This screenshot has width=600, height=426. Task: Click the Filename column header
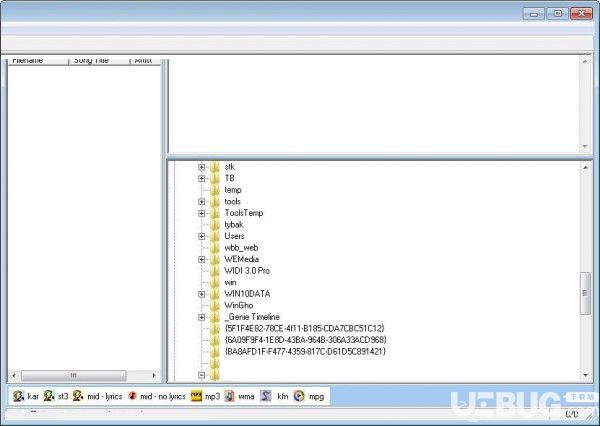[x=38, y=61]
